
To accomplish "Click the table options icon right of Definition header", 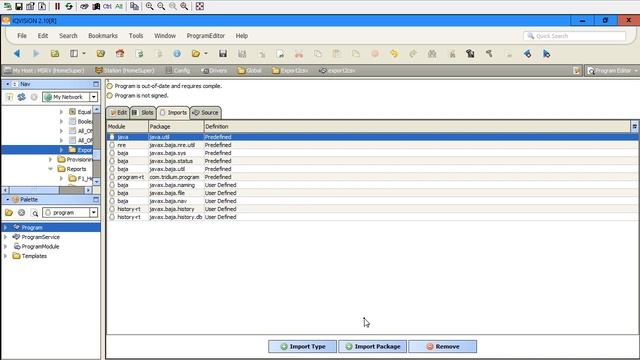I will [x=635, y=127].
